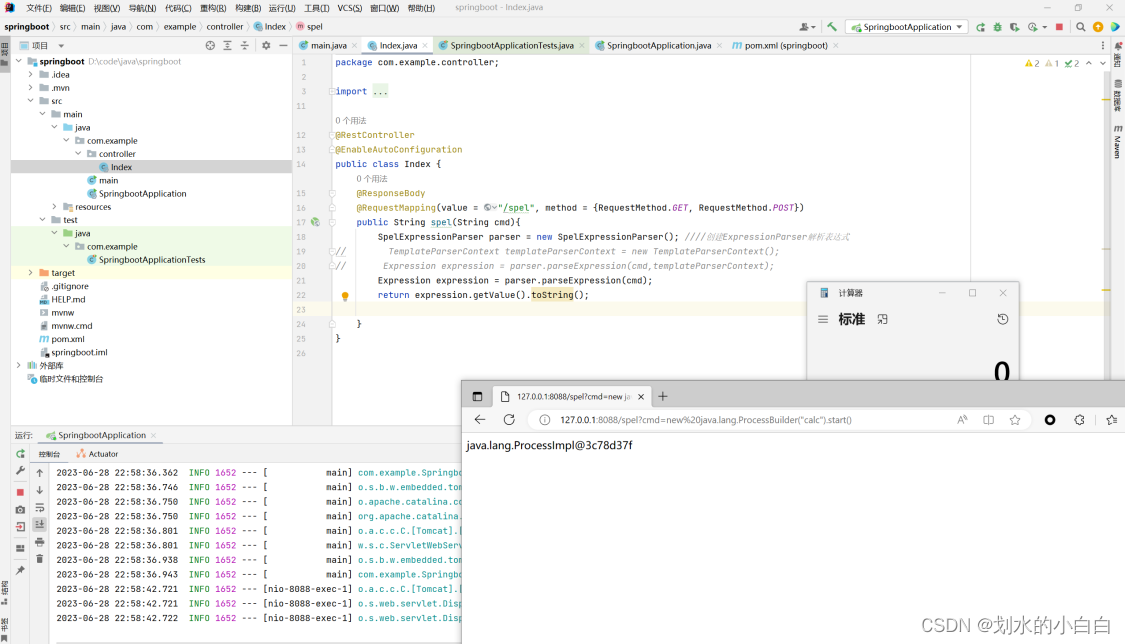
Task: Click restore layout icon in Run panel
Action: (x=20, y=548)
